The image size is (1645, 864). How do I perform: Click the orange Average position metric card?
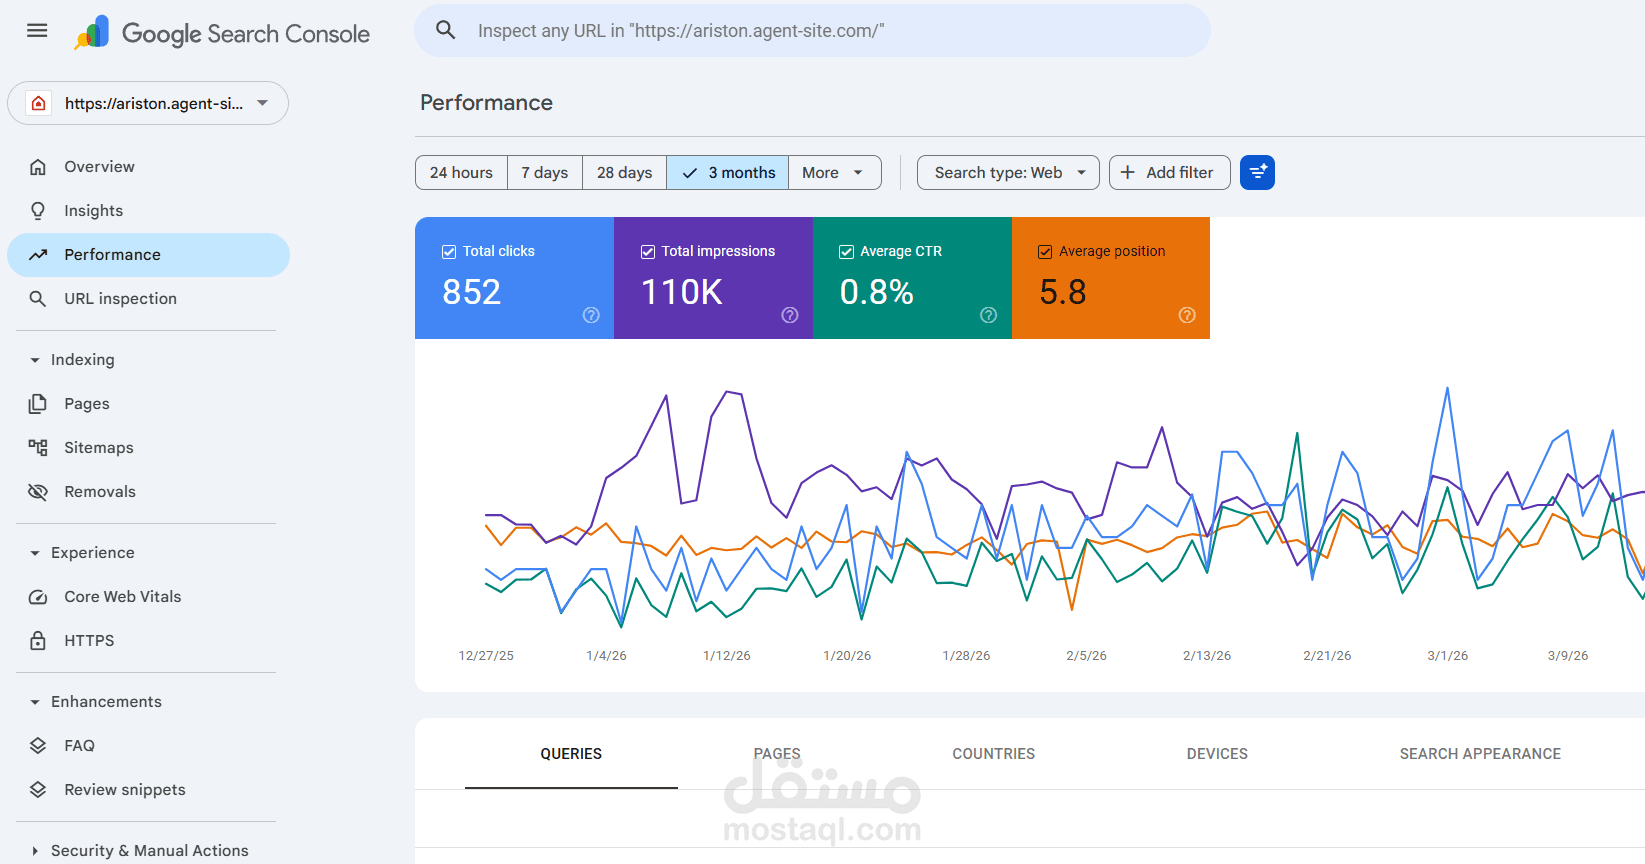point(1111,278)
